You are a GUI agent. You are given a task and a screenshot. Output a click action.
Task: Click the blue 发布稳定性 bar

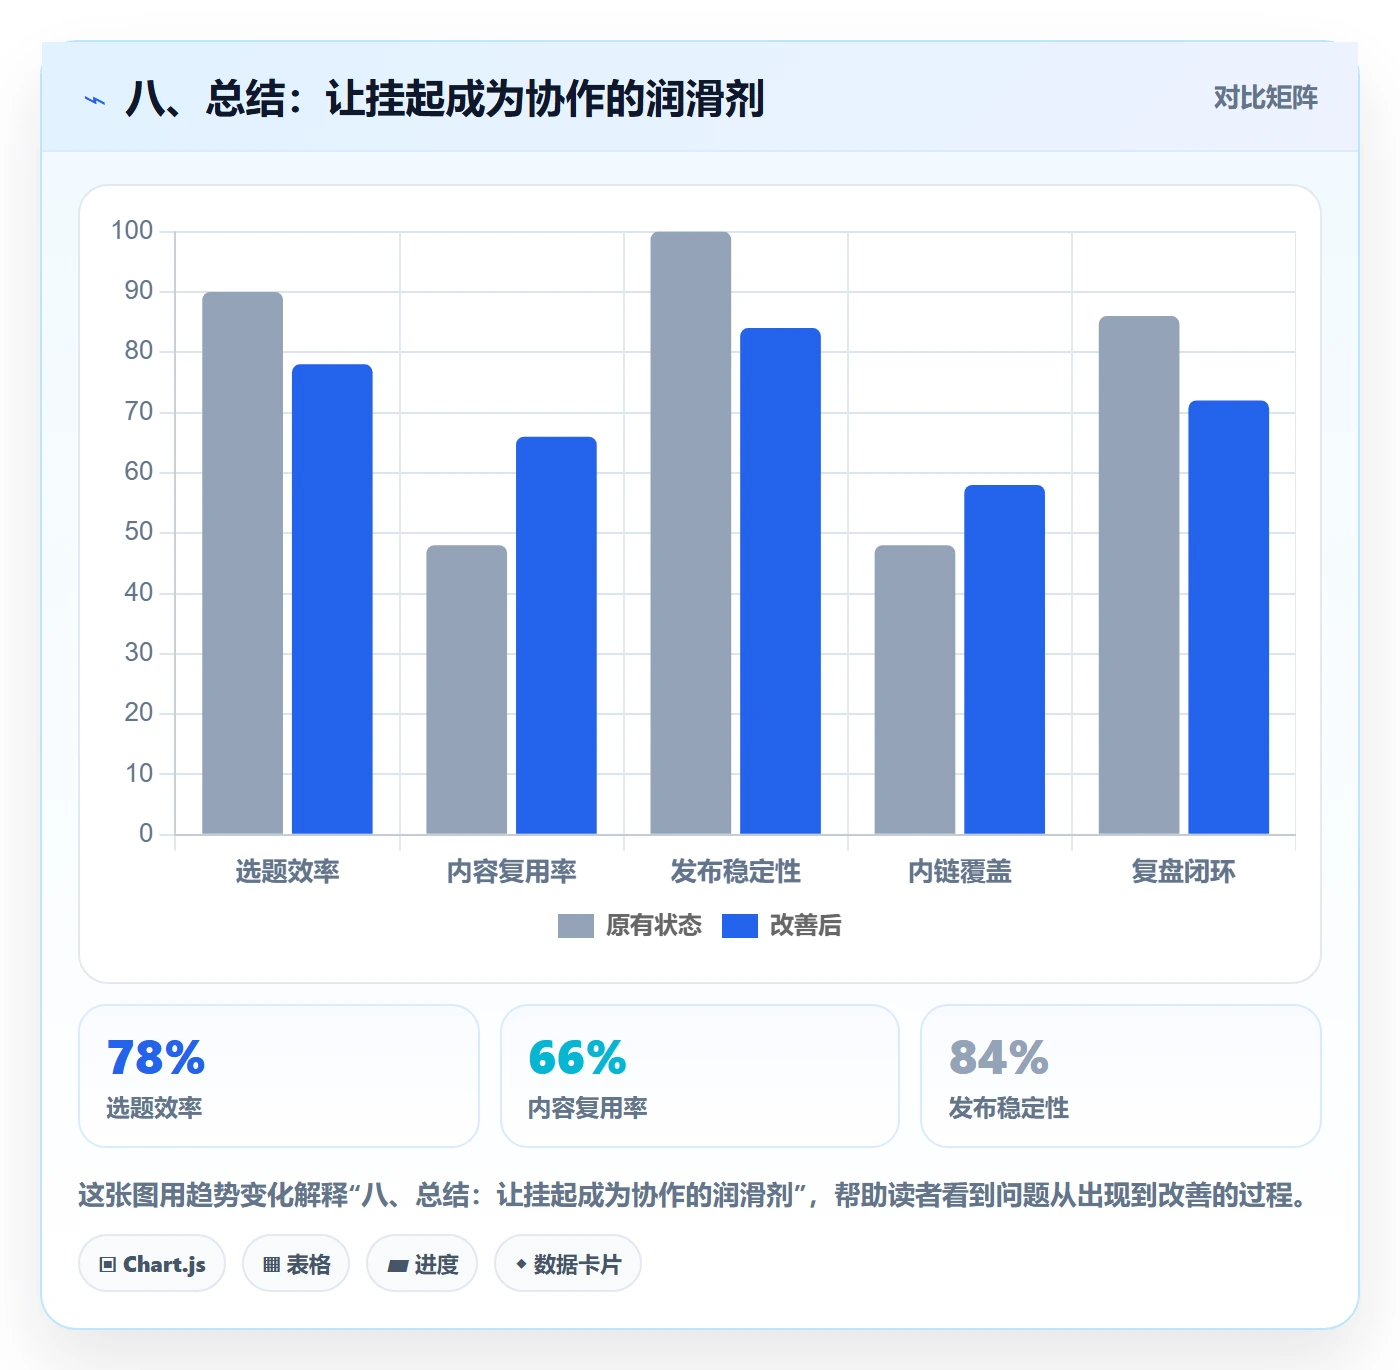[x=780, y=581]
